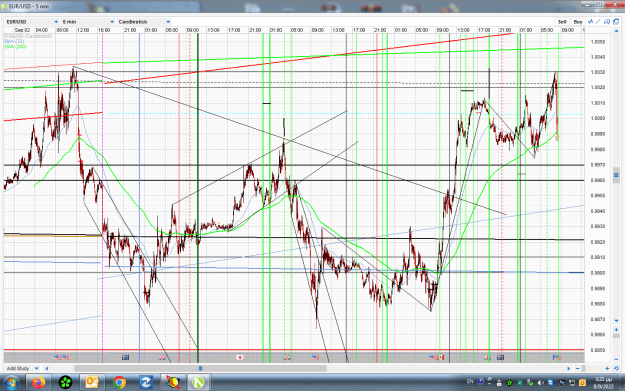Click the Canada flag event marker
625x391 pixels.
[x=440, y=357]
